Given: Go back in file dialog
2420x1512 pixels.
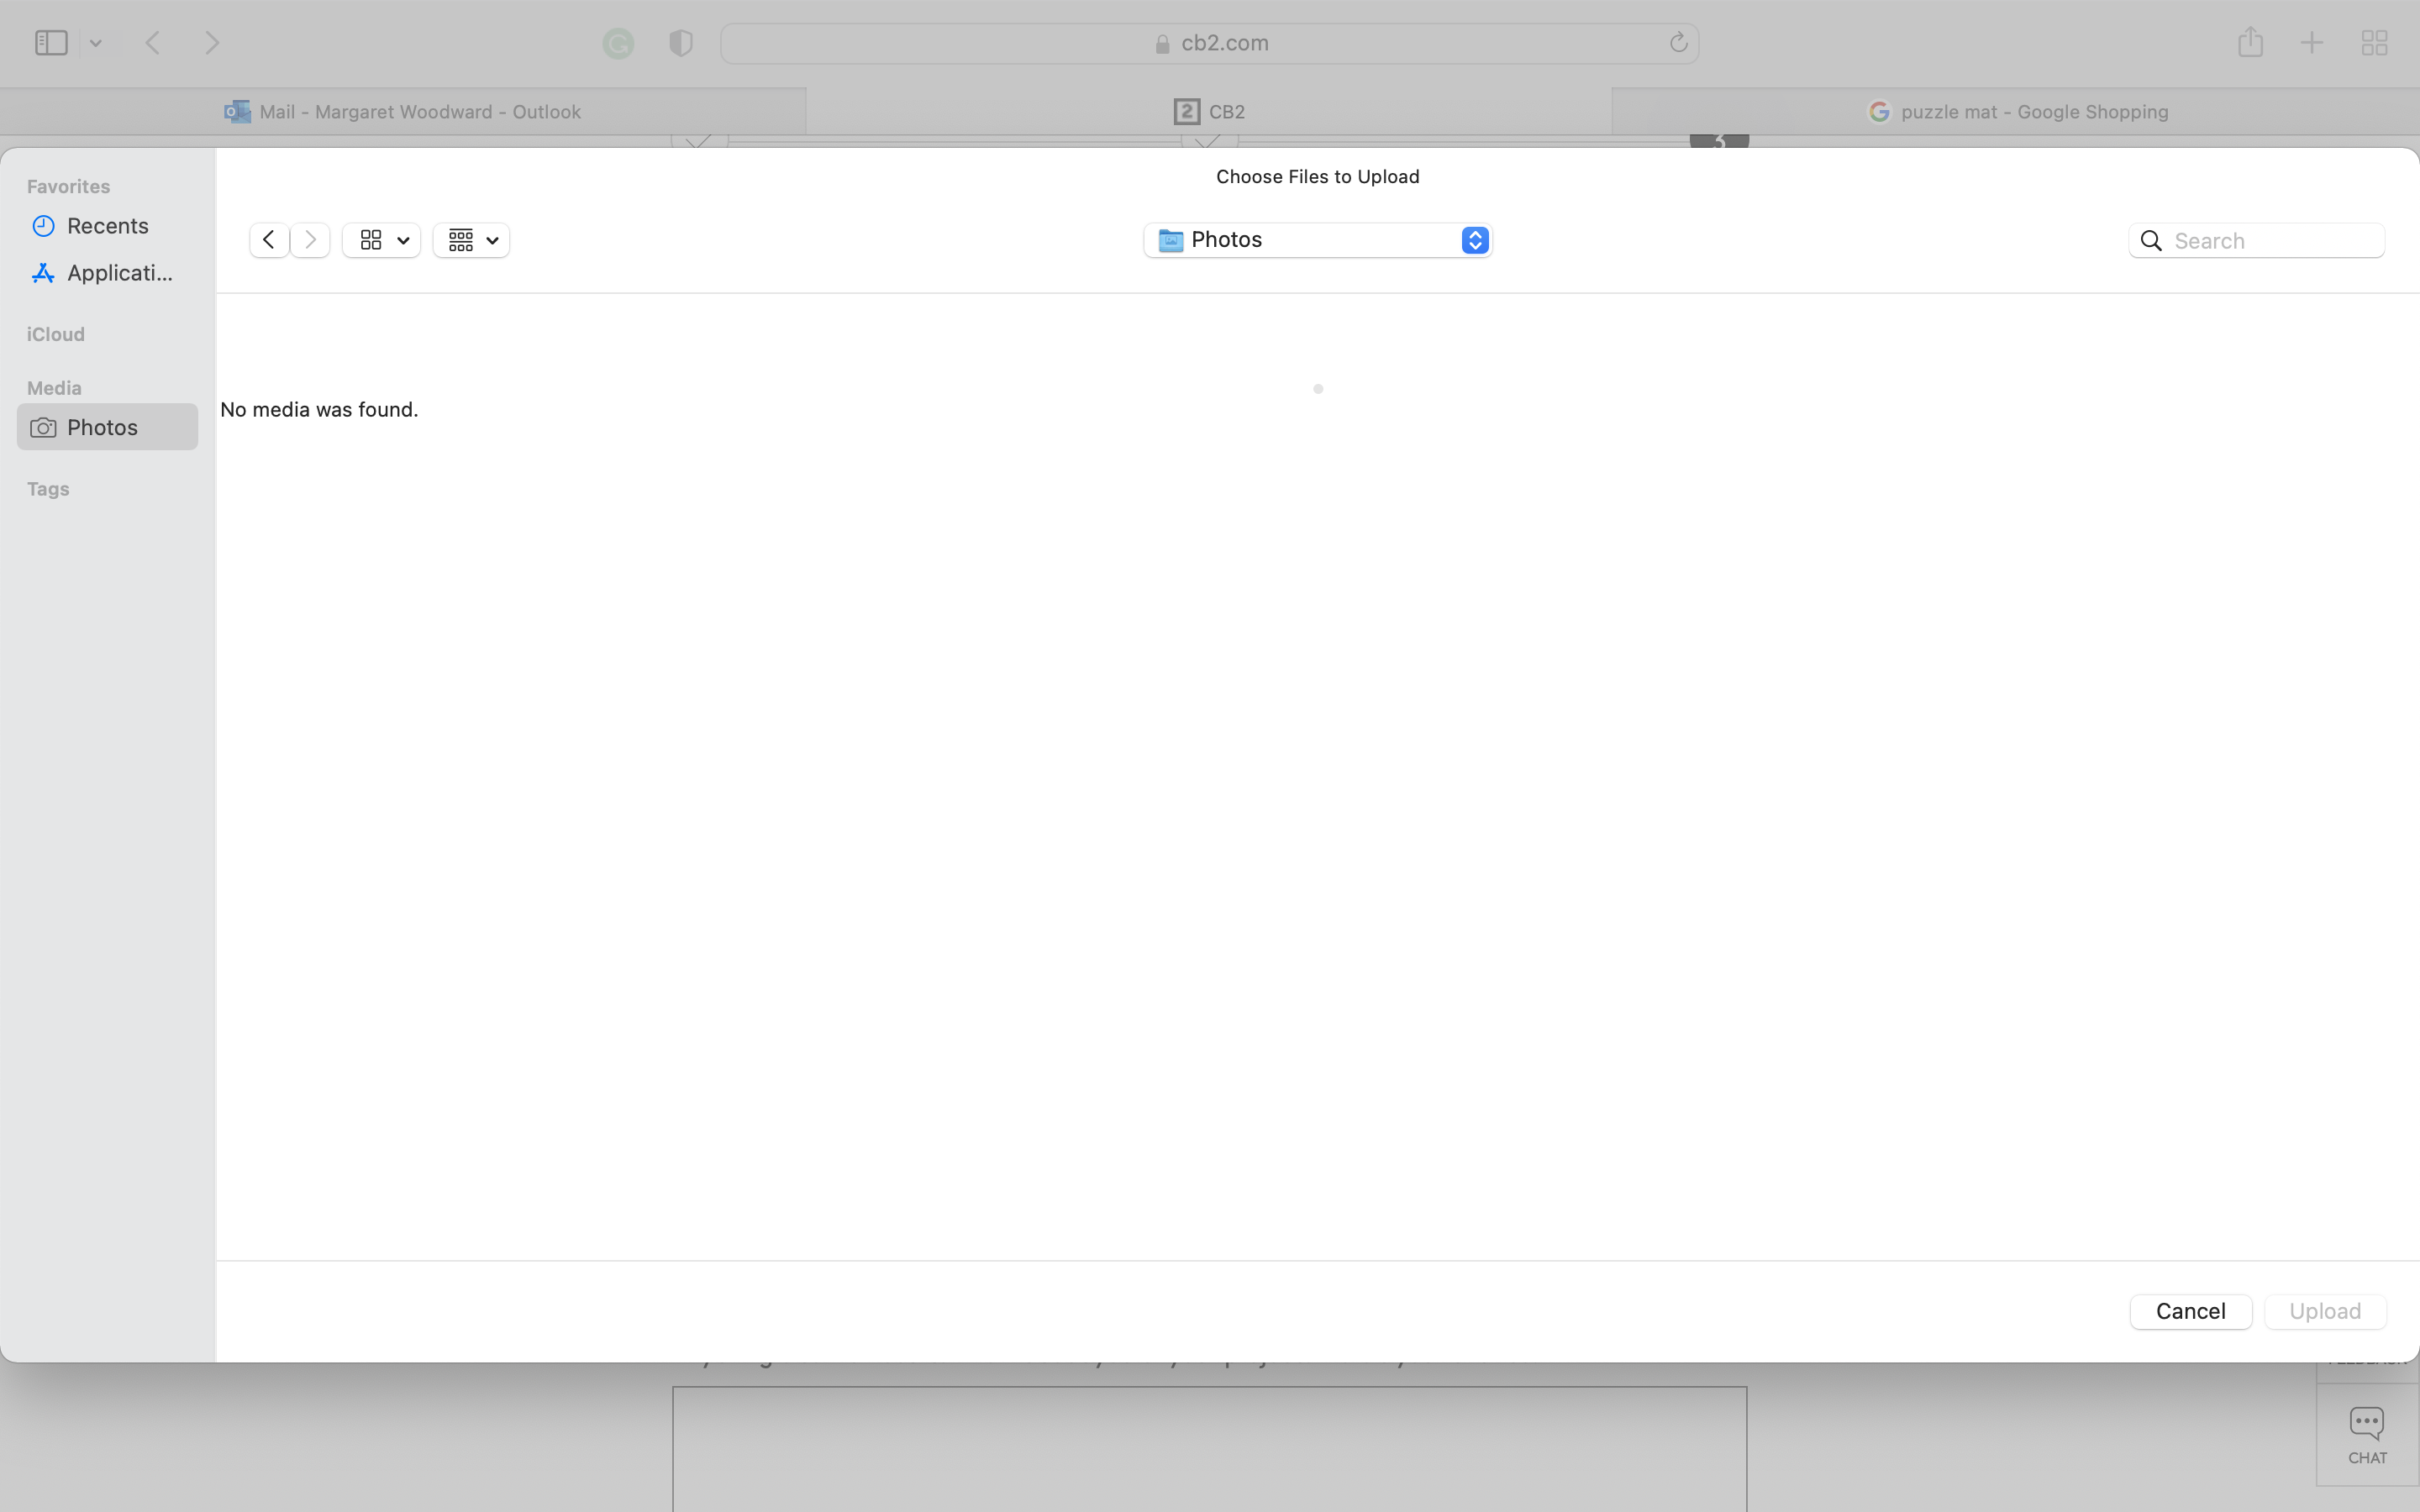Looking at the screenshot, I should [x=269, y=240].
